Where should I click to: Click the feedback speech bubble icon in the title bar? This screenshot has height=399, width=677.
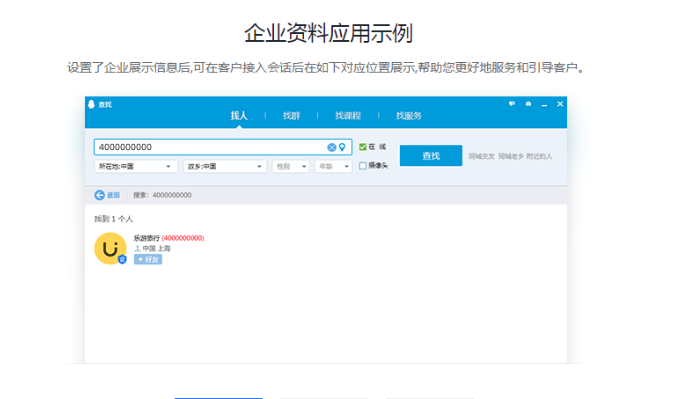pos(512,104)
